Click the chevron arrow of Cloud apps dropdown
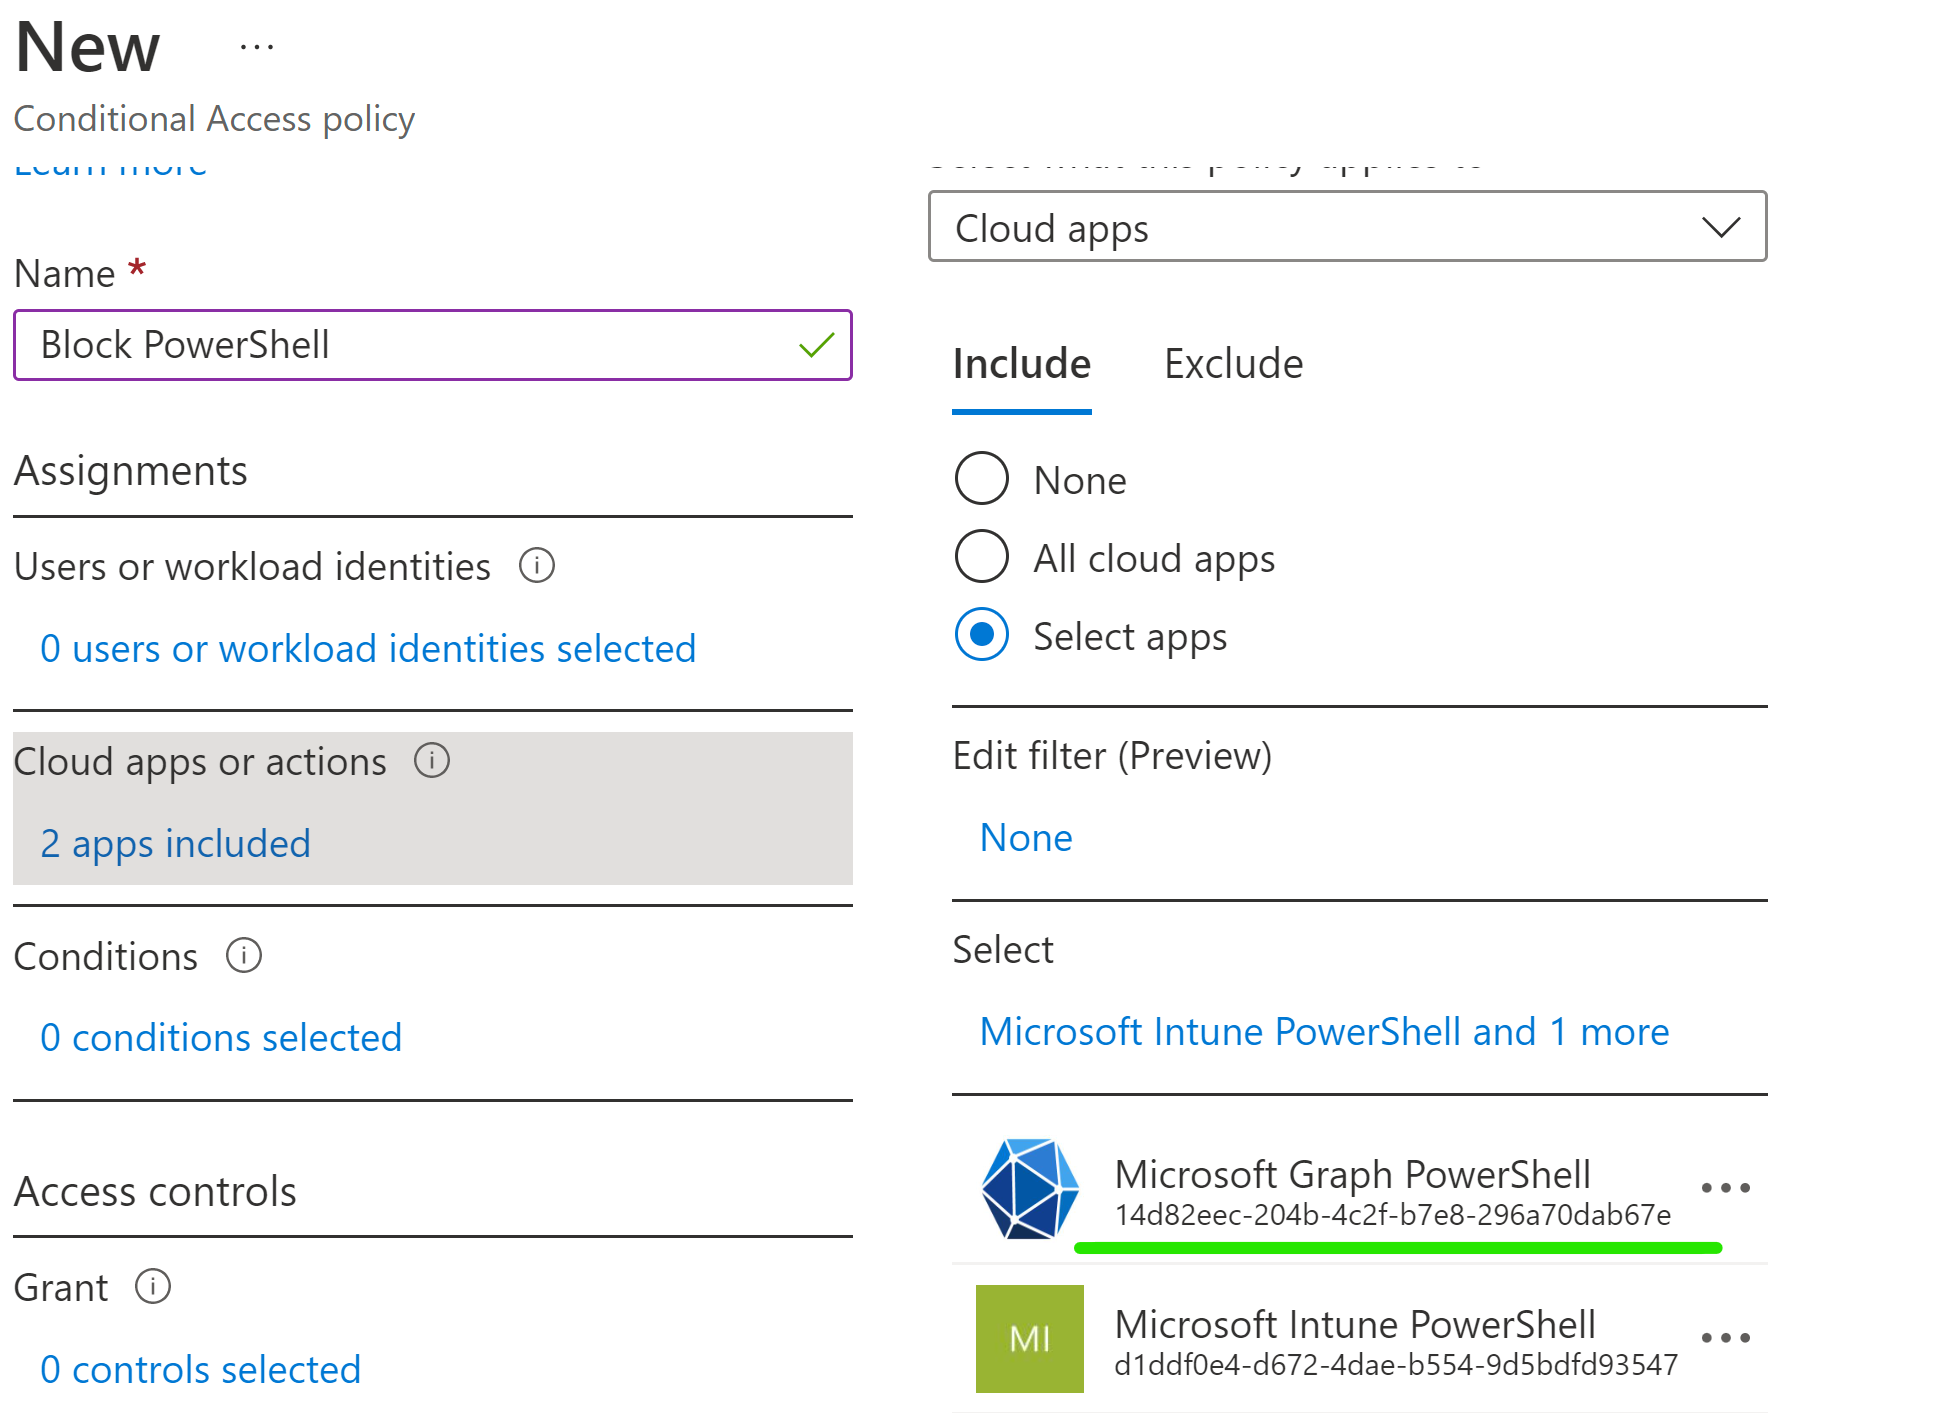Image resolution: width=1953 pixels, height=1413 pixels. point(1720,227)
